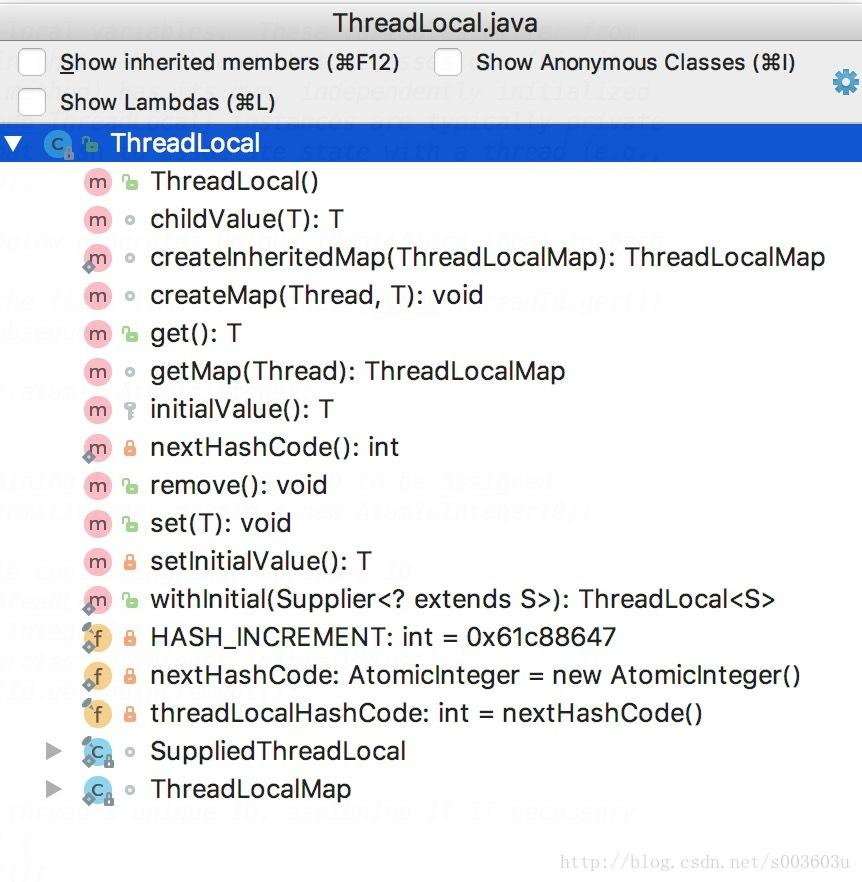Click private lock icon of nextHashCode(): int
Viewport: 862px width, 882px height.
pos(130,448)
